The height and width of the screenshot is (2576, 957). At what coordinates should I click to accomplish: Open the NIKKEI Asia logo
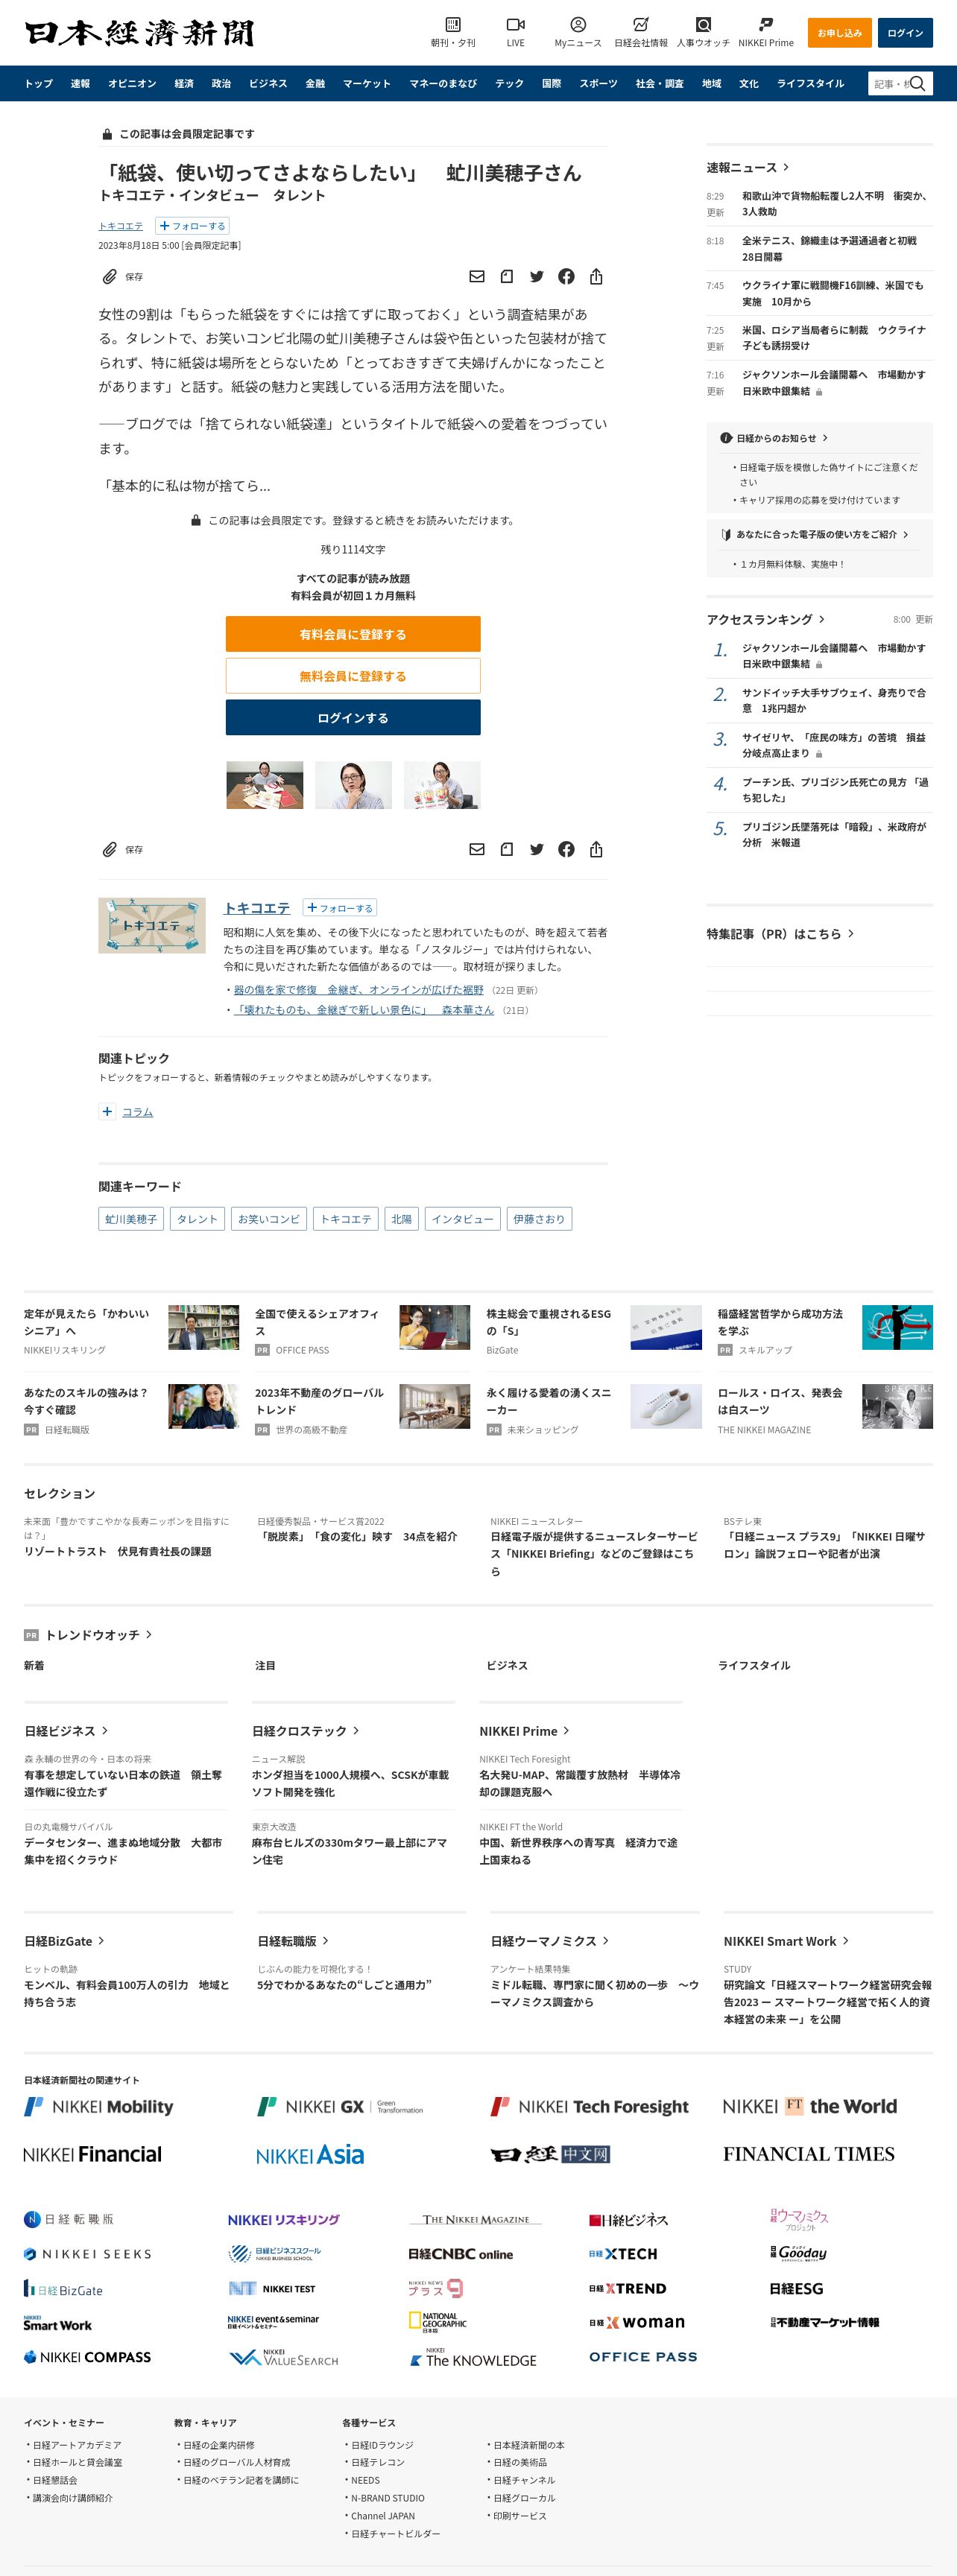(x=310, y=2155)
